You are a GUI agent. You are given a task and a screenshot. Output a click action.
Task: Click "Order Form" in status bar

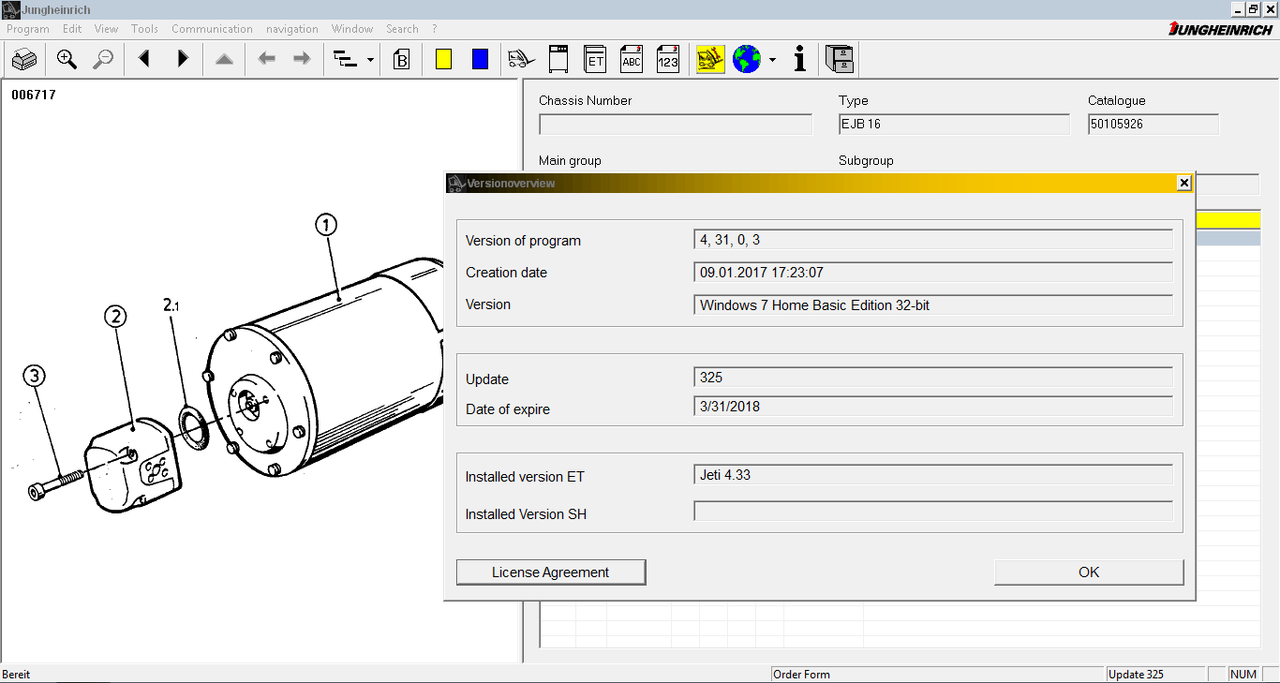(802, 674)
